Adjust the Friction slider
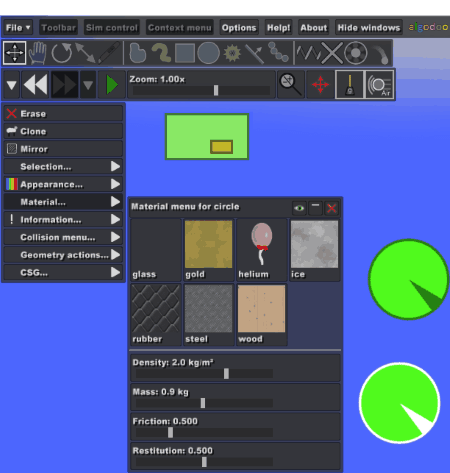The width and height of the screenshot is (450, 473). pyautogui.click(x=204, y=432)
